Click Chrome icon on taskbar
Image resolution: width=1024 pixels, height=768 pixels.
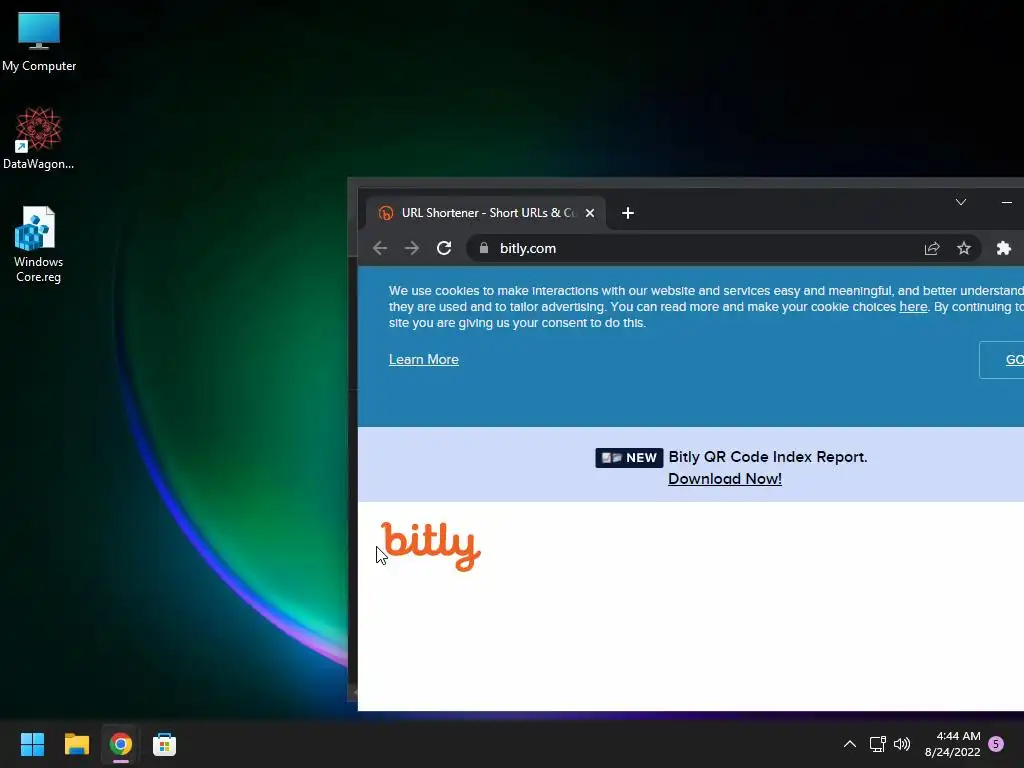(121, 744)
